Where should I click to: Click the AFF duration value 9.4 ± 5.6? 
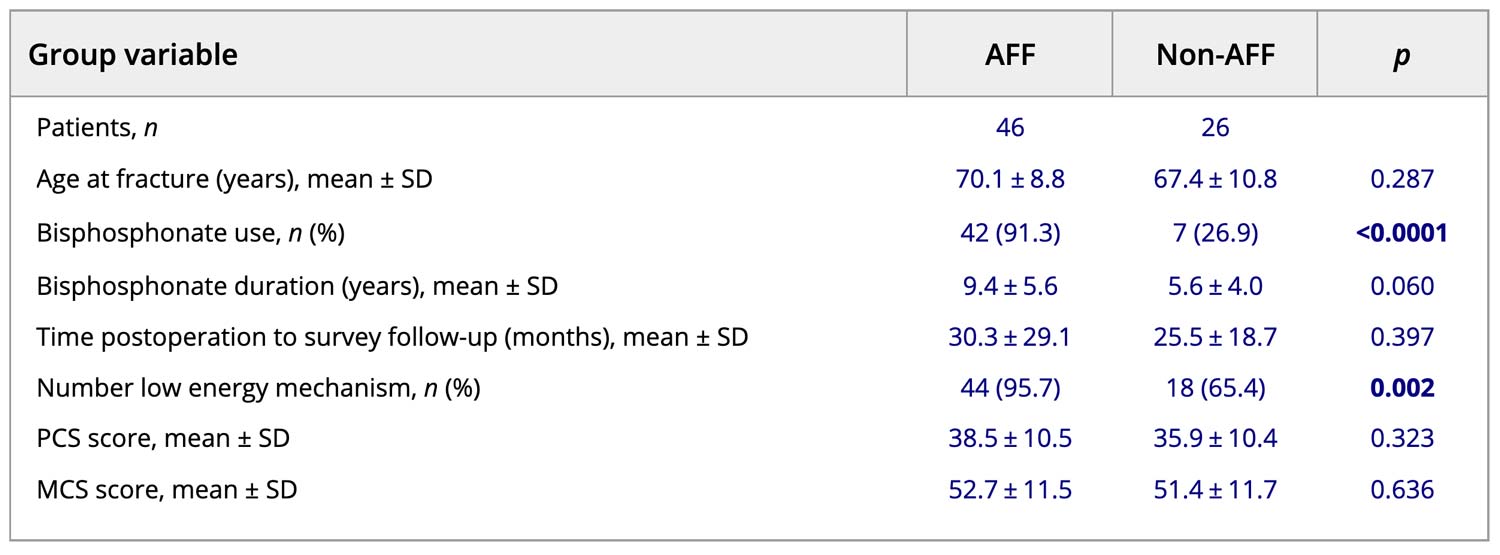click(1009, 286)
